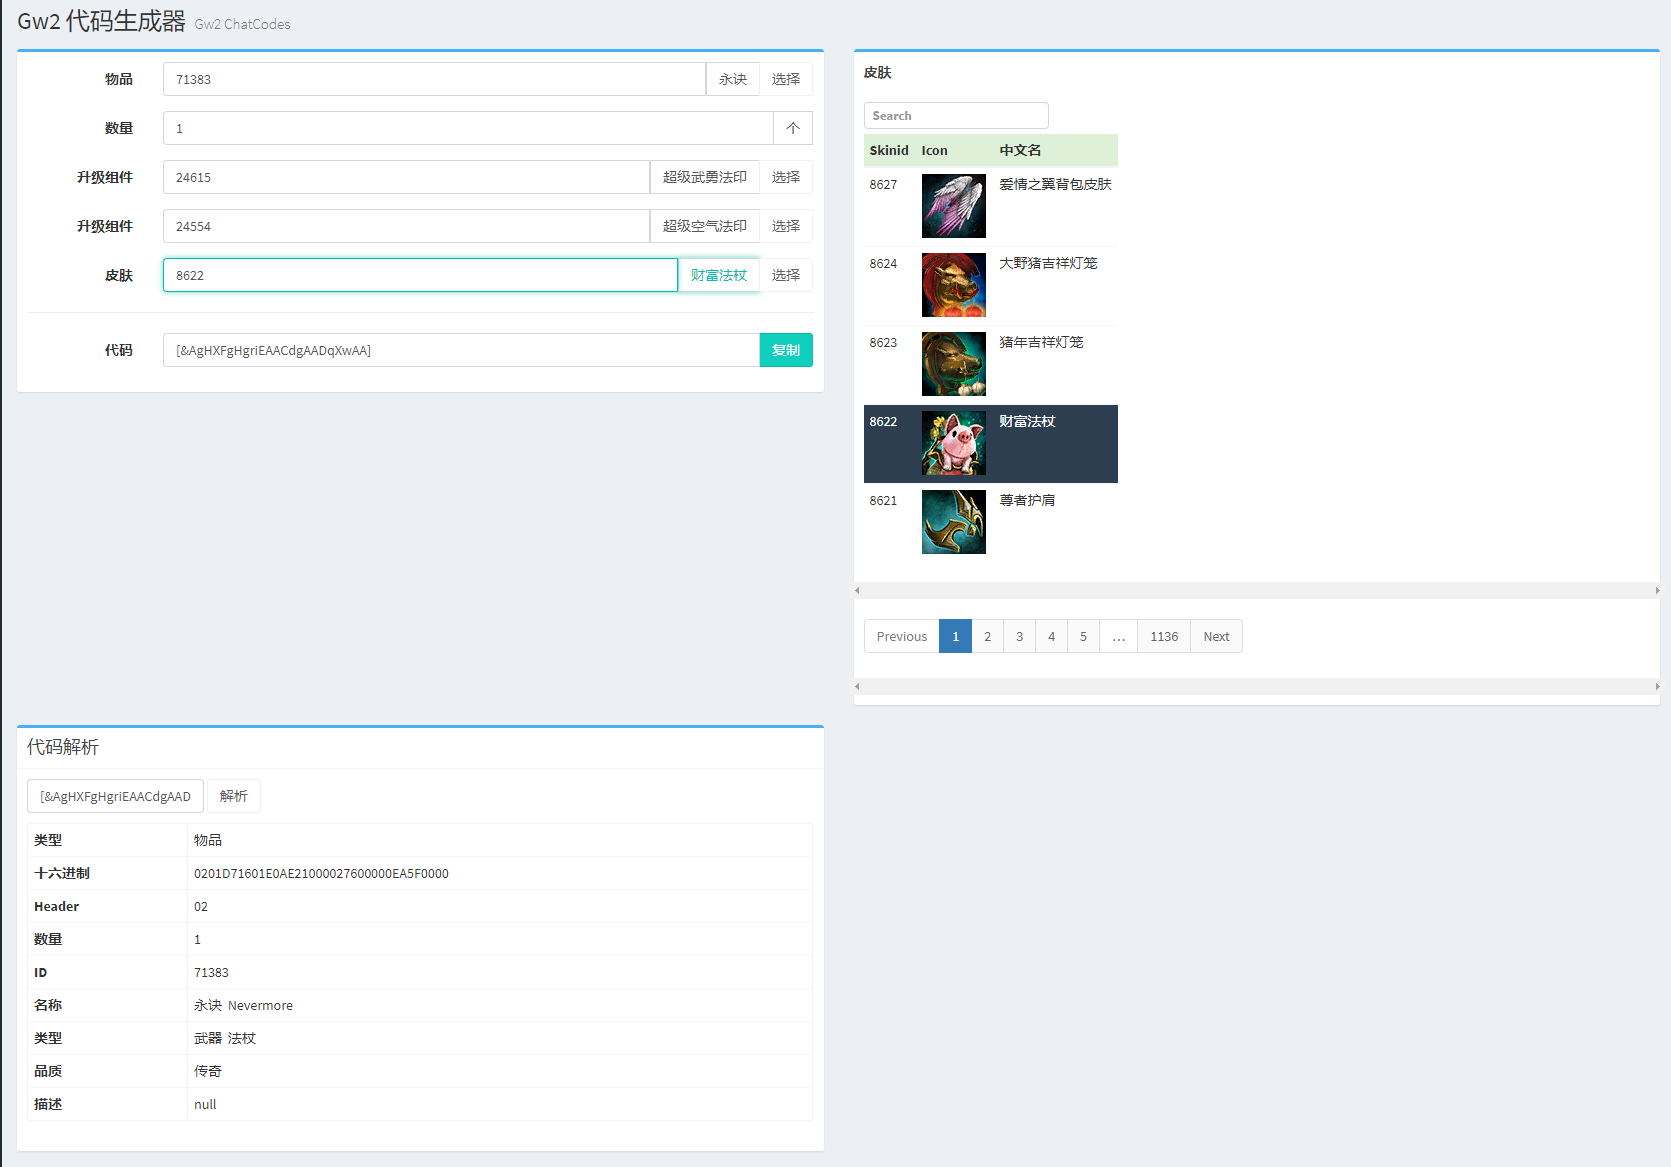Click the 财富法杖 label beside the skin field
Image resolution: width=1671 pixels, height=1167 pixels.
(719, 275)
